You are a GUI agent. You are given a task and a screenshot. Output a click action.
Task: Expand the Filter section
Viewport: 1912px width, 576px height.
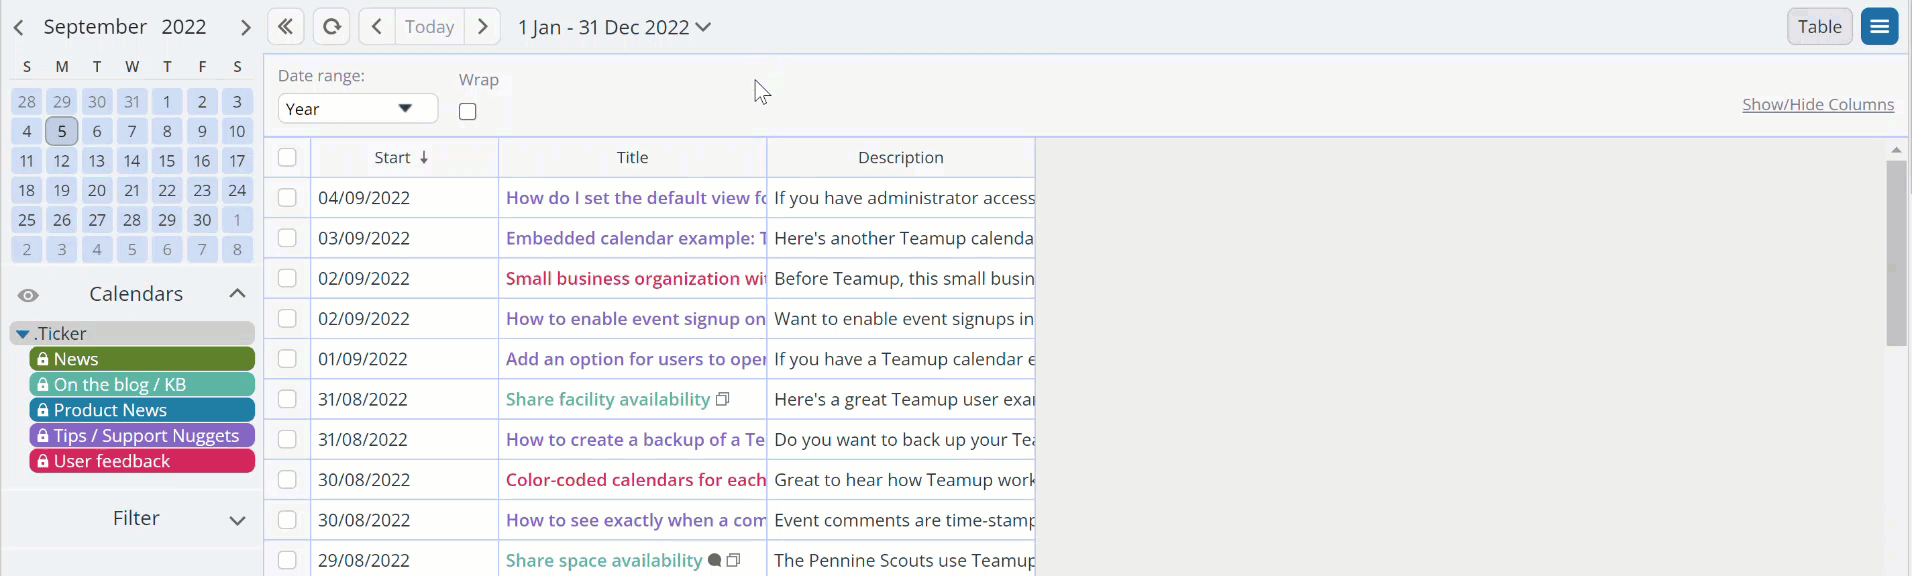[237, 519]
